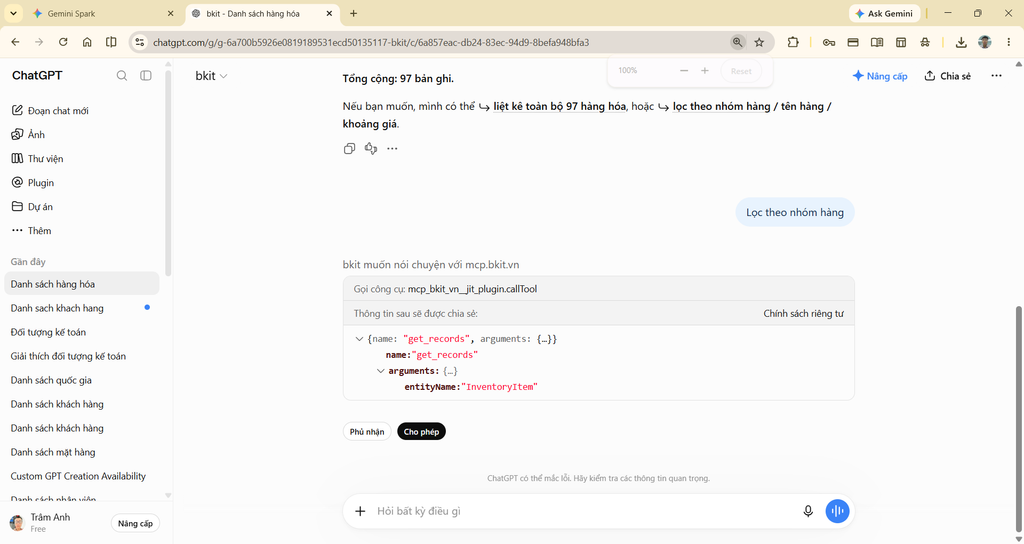
Task: Reload the page in browser toolbar
Action: pos(63,42)
